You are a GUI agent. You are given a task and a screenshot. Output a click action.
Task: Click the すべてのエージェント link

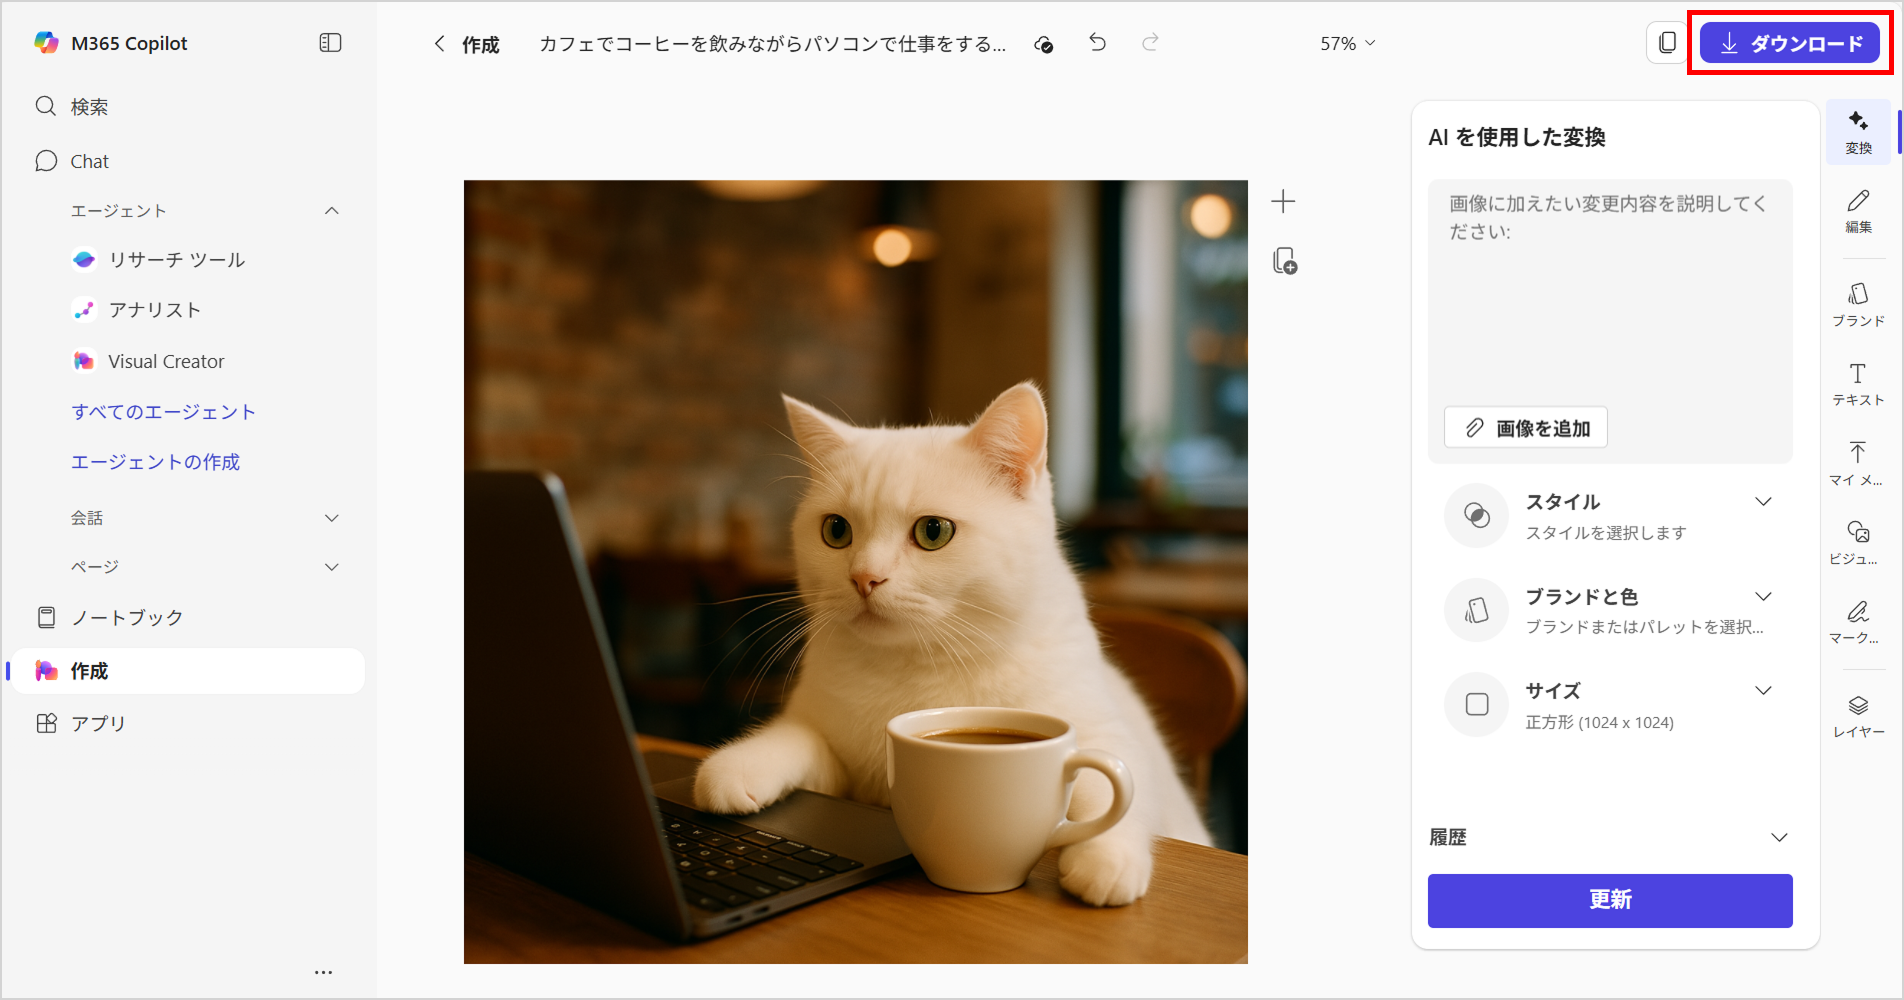coord(163,412)
